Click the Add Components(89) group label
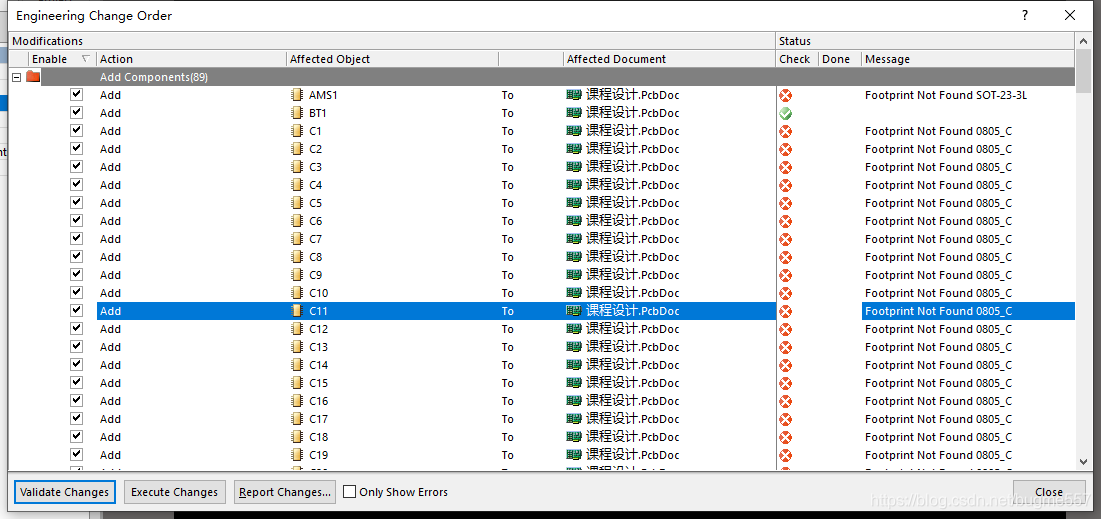 click(x=154, y=77)
